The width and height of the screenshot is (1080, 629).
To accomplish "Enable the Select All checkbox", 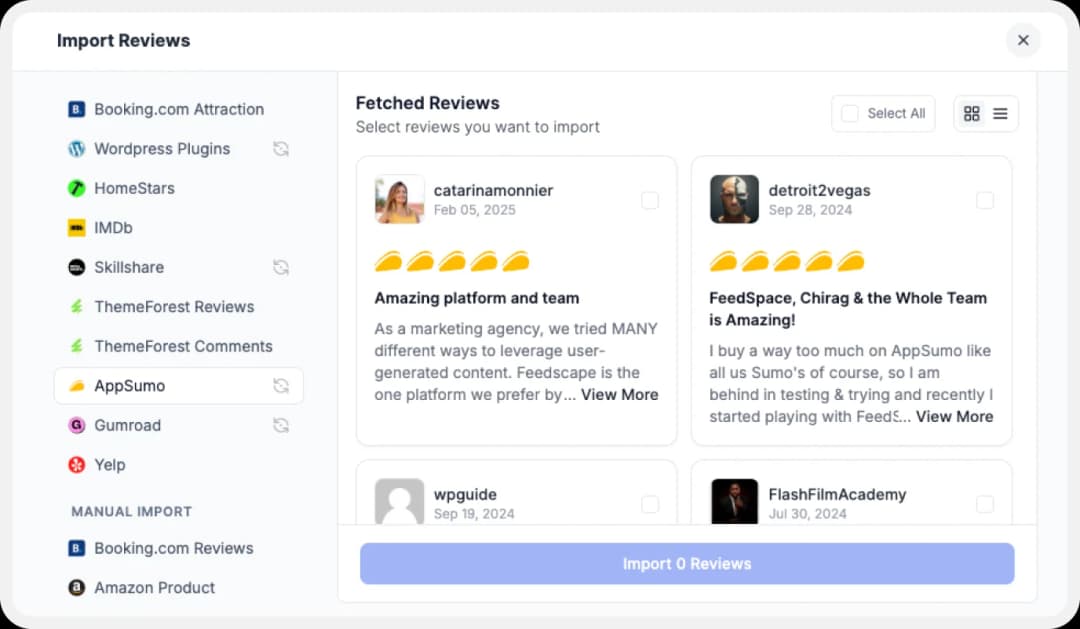I will (849, 113).
